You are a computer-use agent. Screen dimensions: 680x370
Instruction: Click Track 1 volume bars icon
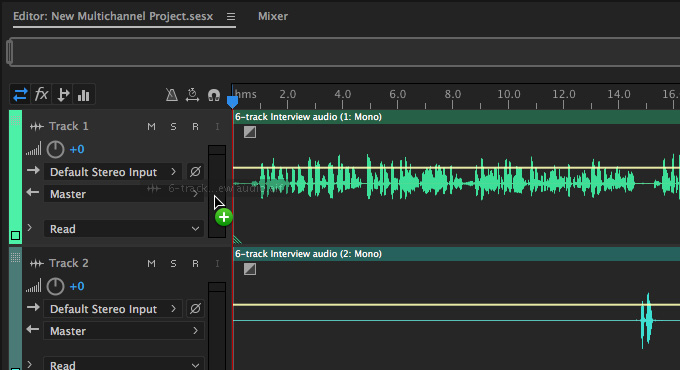point(34,149)
